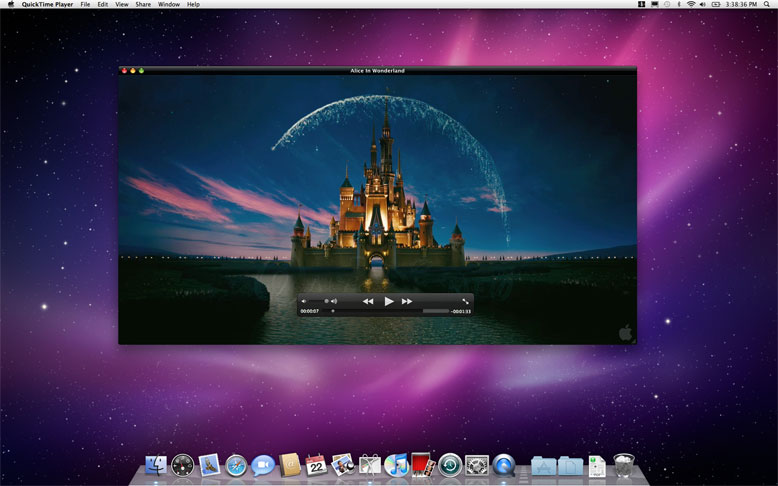Open Address Book from the Dock
The width and height of the screenshot is (778, 486).
point(290,465)
